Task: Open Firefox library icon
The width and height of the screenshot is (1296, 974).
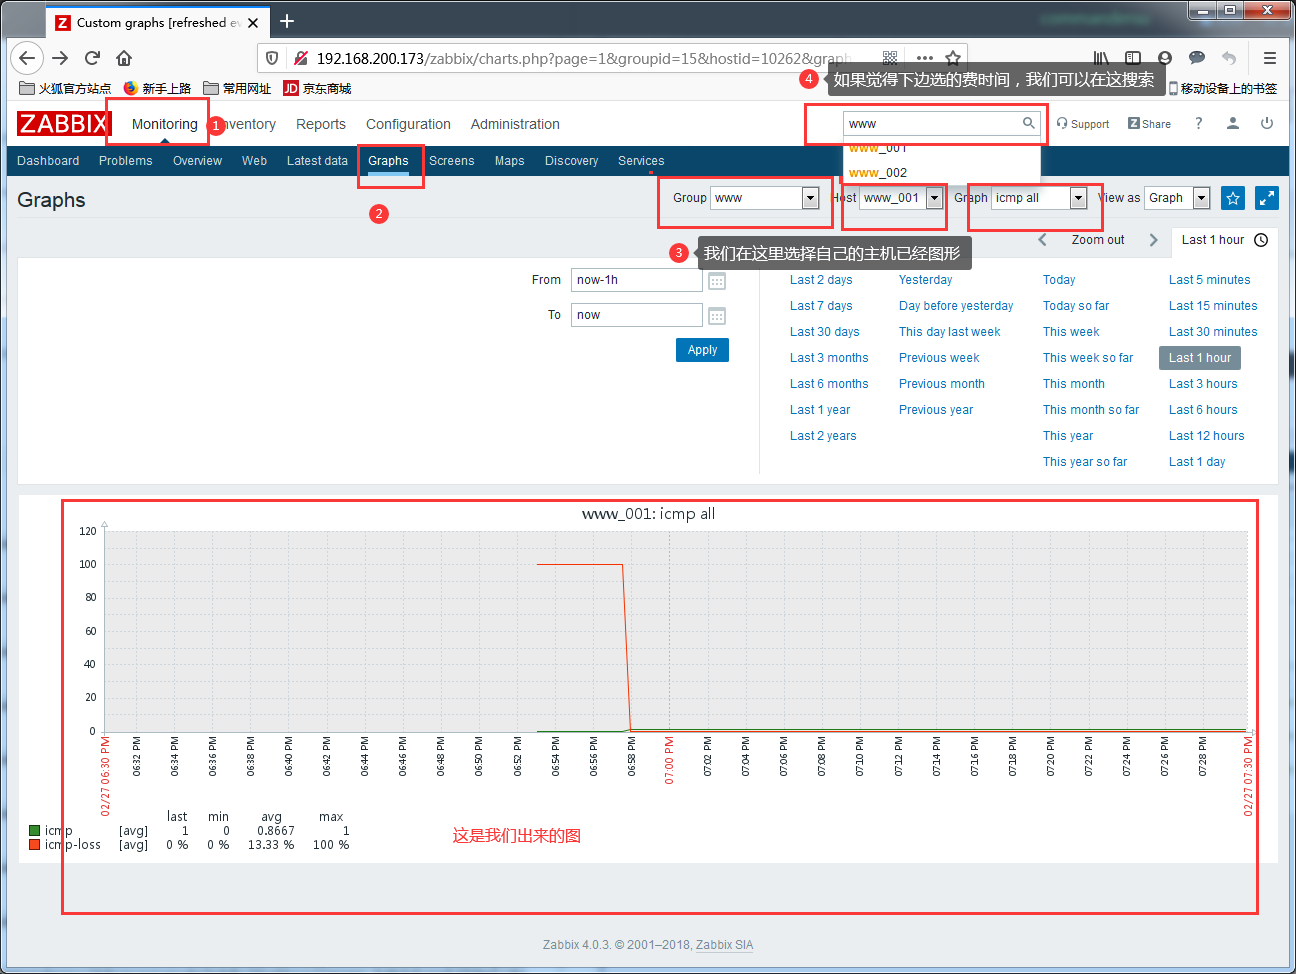Action: point(1101,58)
